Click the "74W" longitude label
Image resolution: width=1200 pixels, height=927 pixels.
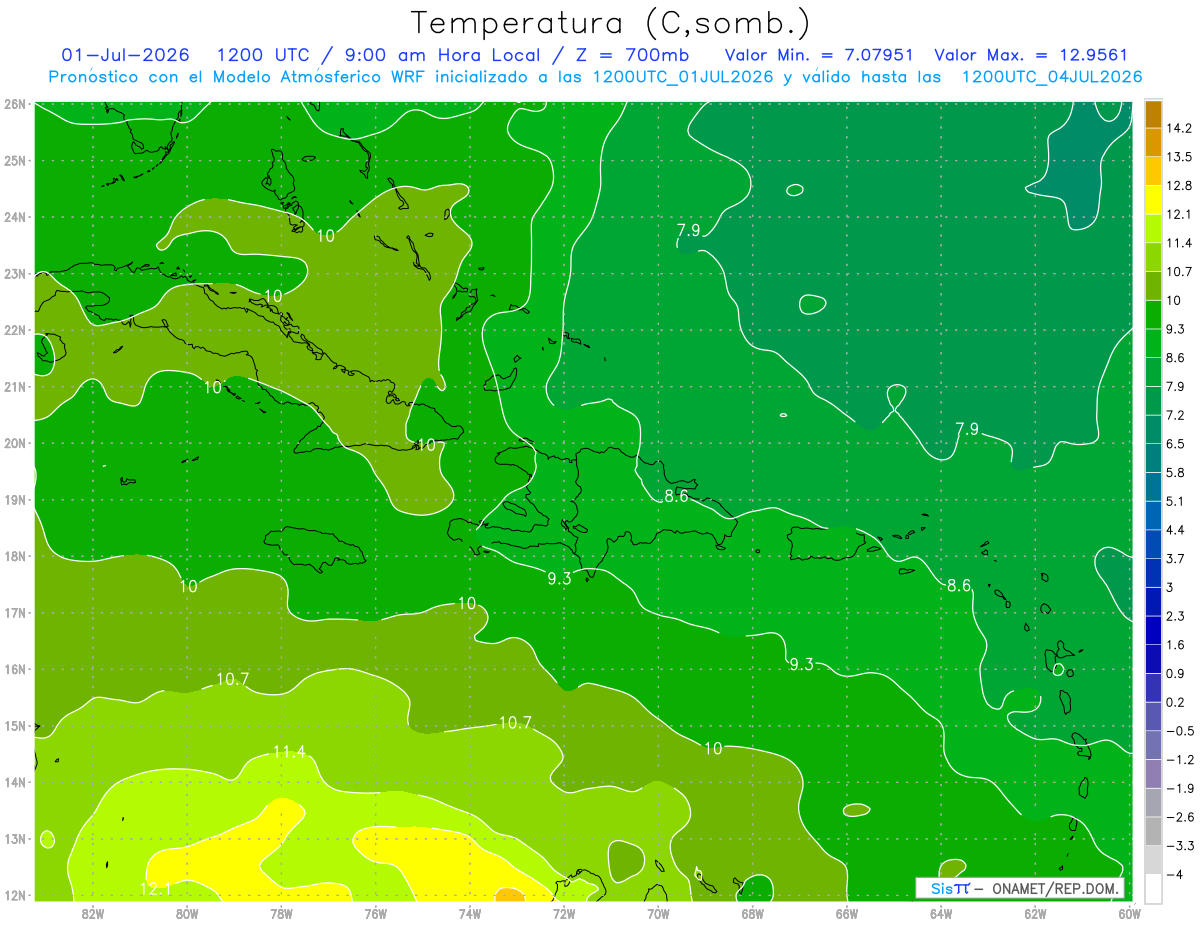point(470,913)
